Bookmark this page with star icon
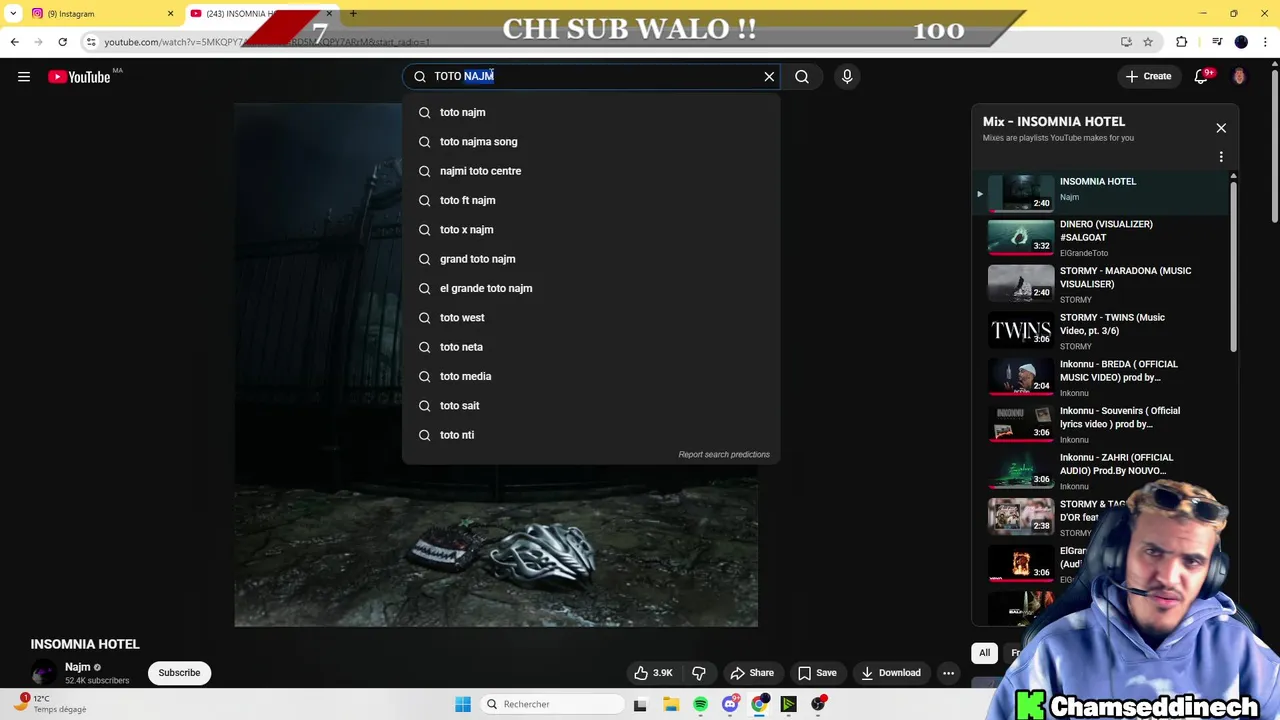The height and width of the screenshot is (720, 1280). point(1148,42)
